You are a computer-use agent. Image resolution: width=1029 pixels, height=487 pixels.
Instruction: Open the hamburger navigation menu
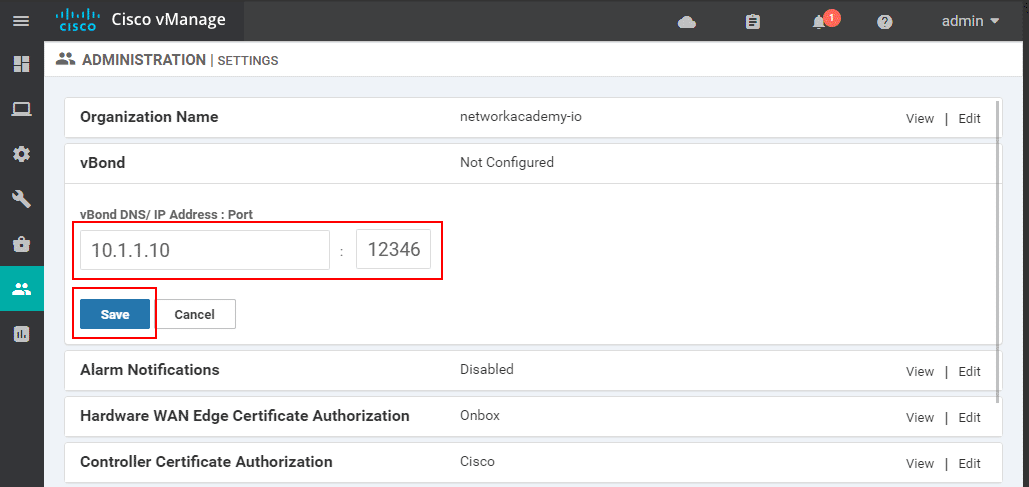(21, 21)
